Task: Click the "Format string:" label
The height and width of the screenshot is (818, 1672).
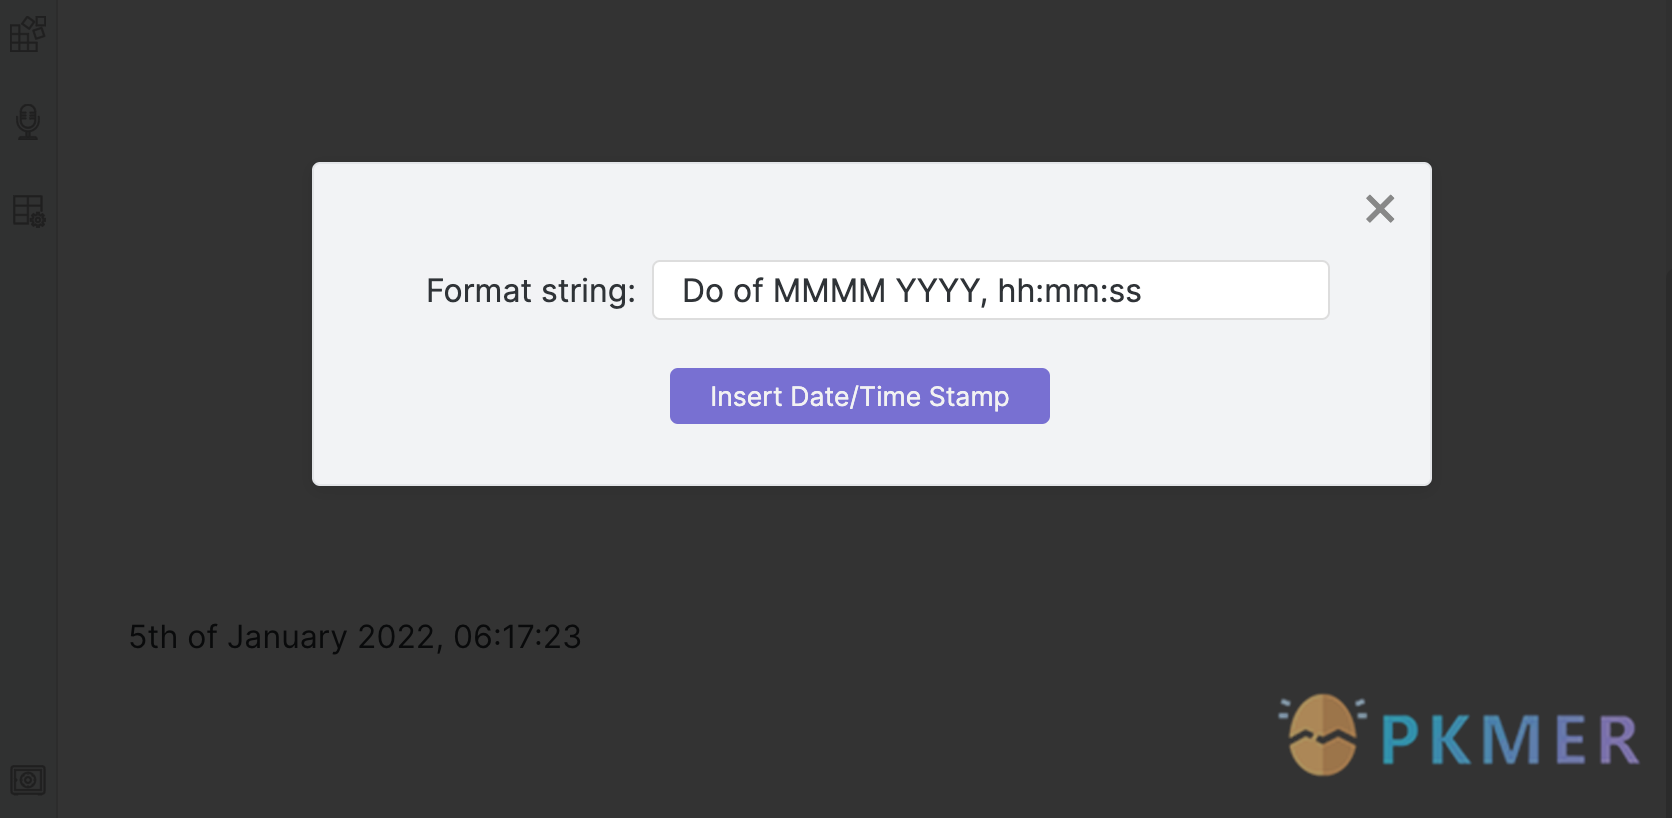Action: point(530,291)
